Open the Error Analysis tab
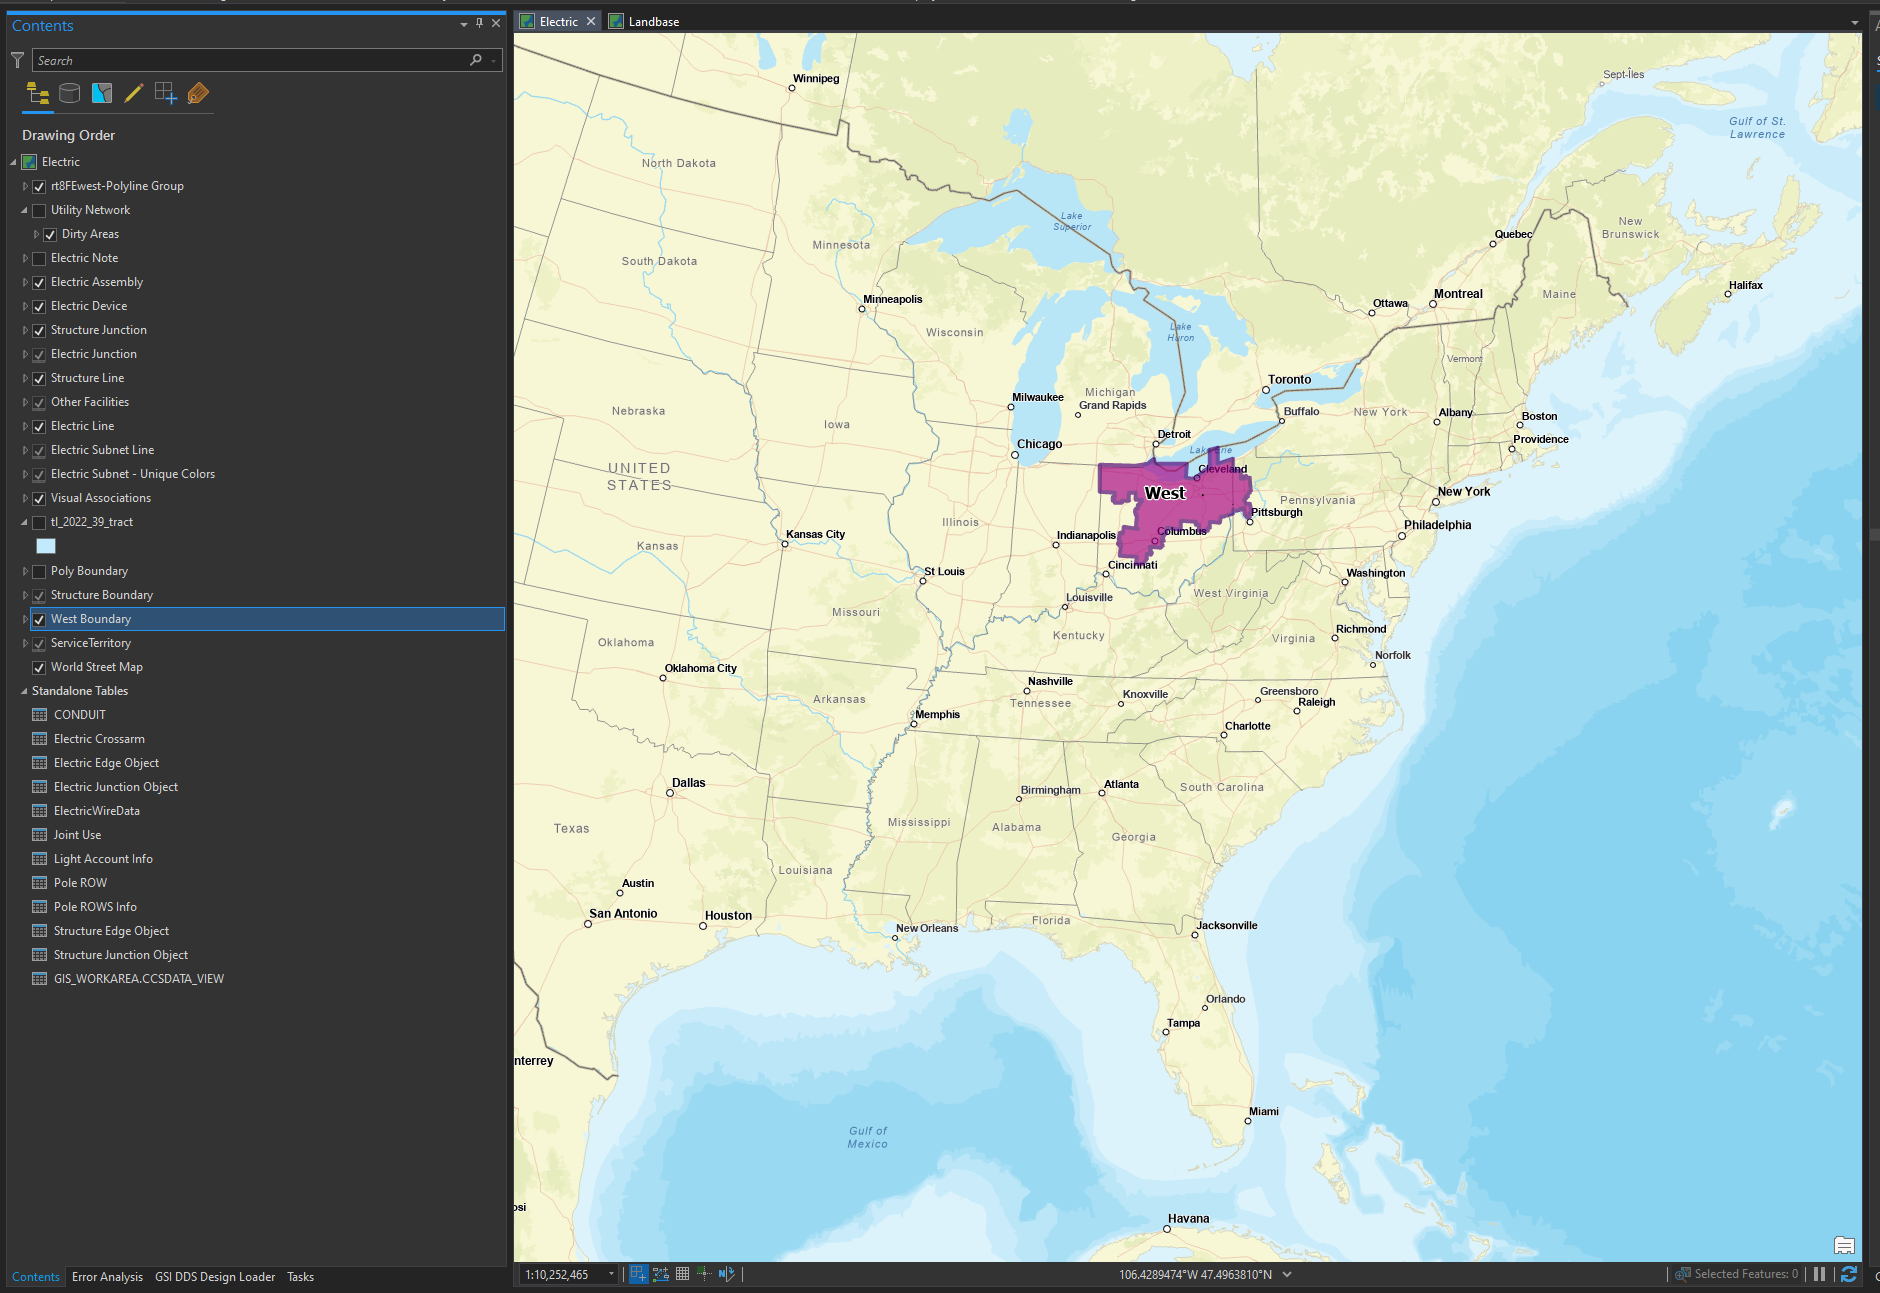Screen dimensions: 1880x1293 (x=107, y=1277)
